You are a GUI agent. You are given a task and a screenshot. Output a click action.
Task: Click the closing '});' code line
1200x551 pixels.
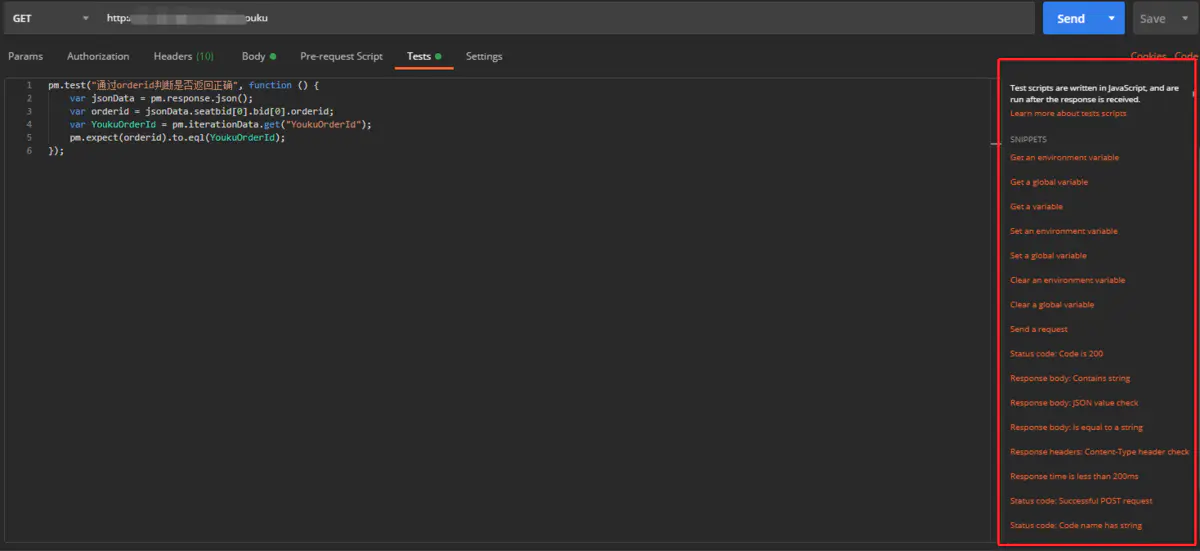click(56, 151)
